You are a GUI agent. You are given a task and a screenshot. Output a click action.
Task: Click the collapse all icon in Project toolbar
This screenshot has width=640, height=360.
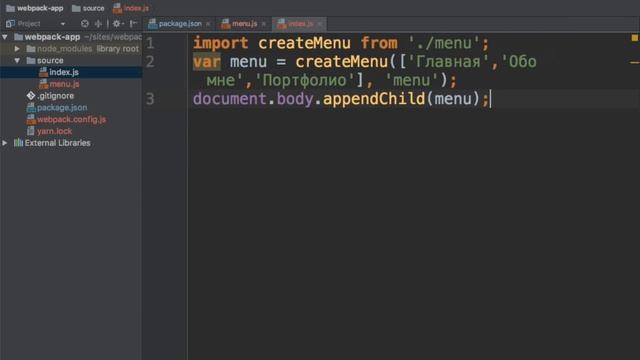pyautogui.click(x=98, y=24)
